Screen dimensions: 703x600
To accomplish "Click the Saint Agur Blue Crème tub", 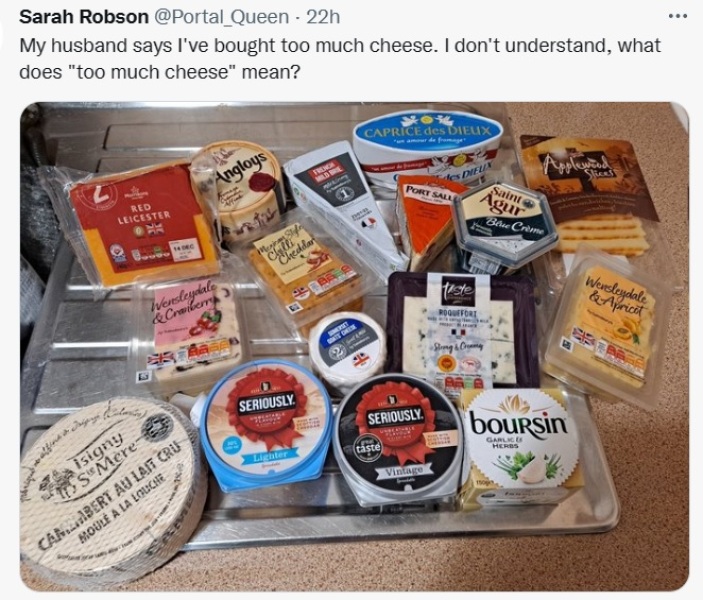I will [x=505, y=224].
